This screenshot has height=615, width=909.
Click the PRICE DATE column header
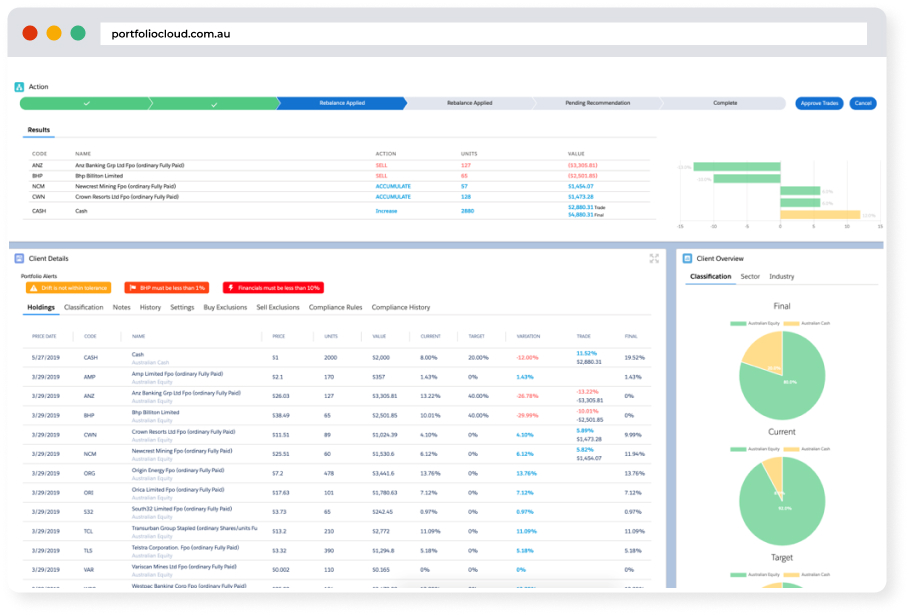[x=44, y=336]
